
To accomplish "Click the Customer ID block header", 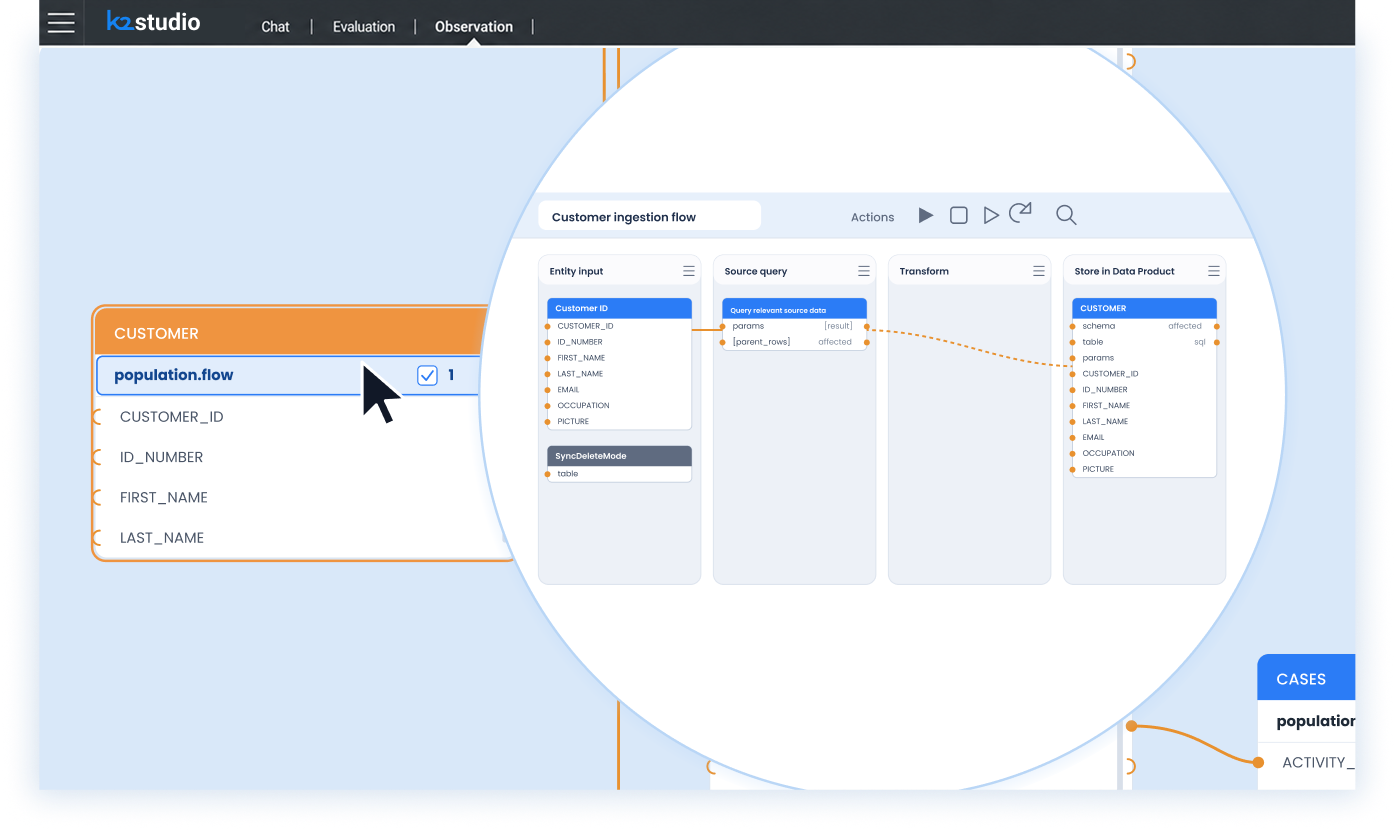I will click(619, 308).
